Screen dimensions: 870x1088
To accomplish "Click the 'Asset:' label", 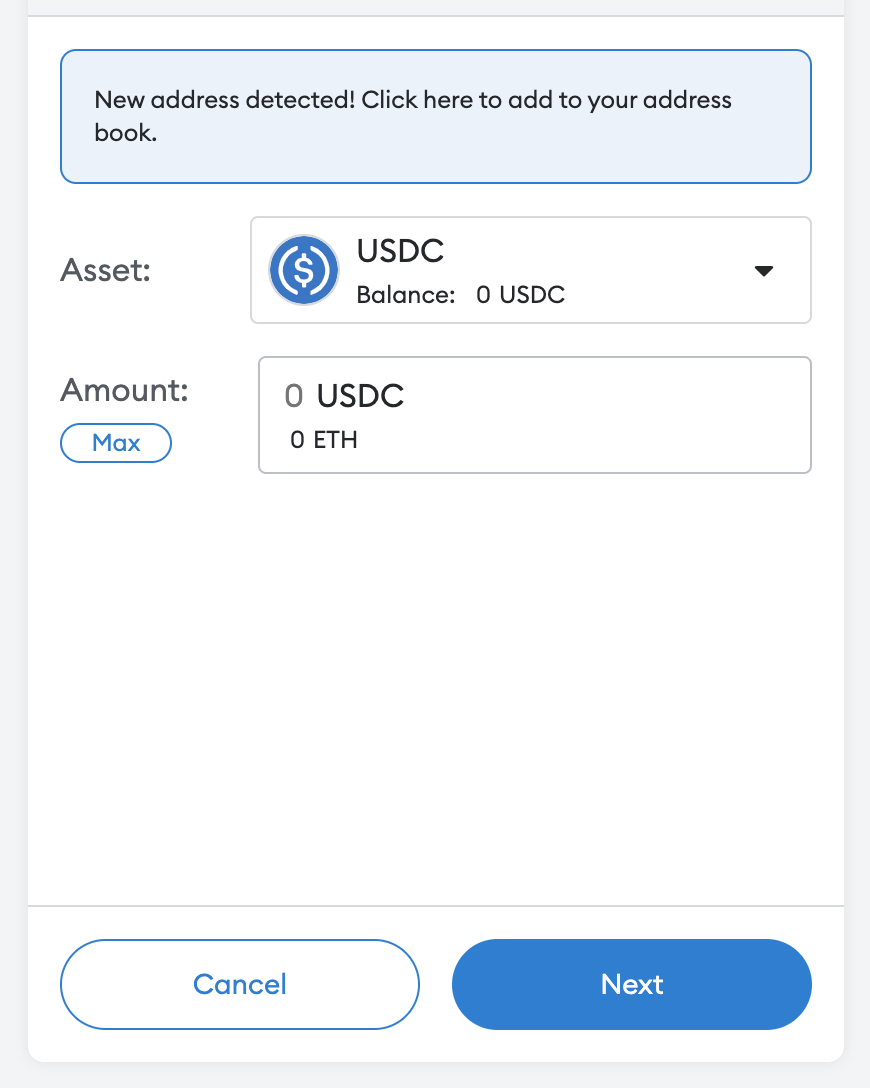I will click(x=105, y=270).
